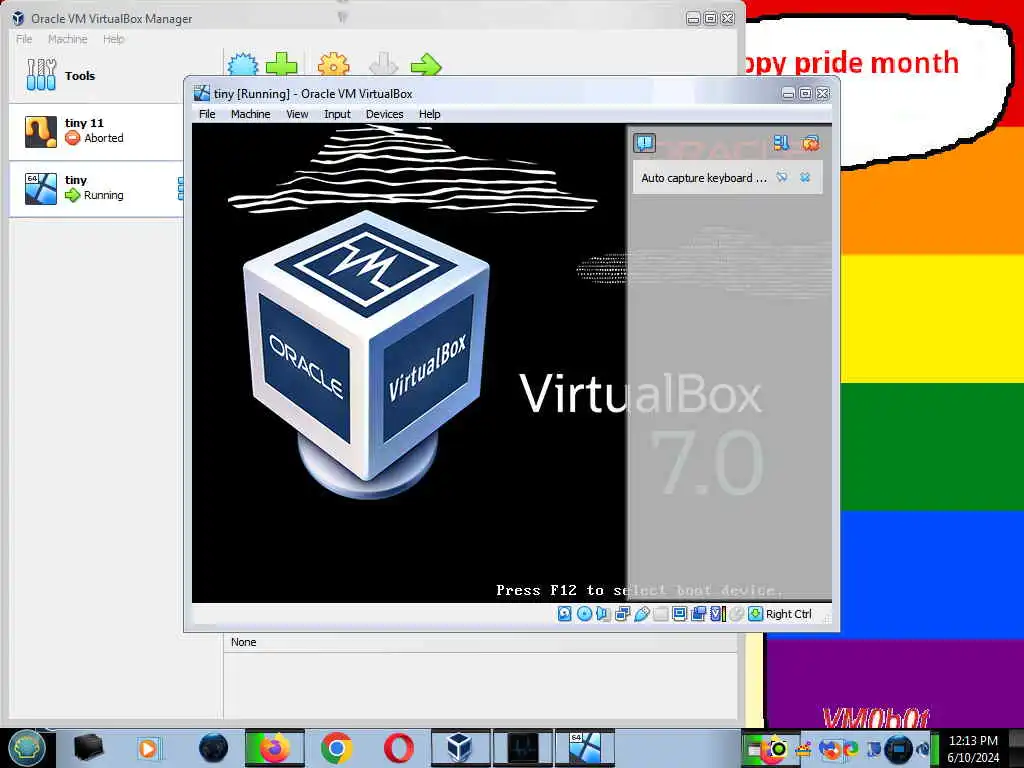Click the None text in Manager details pane
Image resolution: width=1024 pixels, height=768 pixels.
243,642
